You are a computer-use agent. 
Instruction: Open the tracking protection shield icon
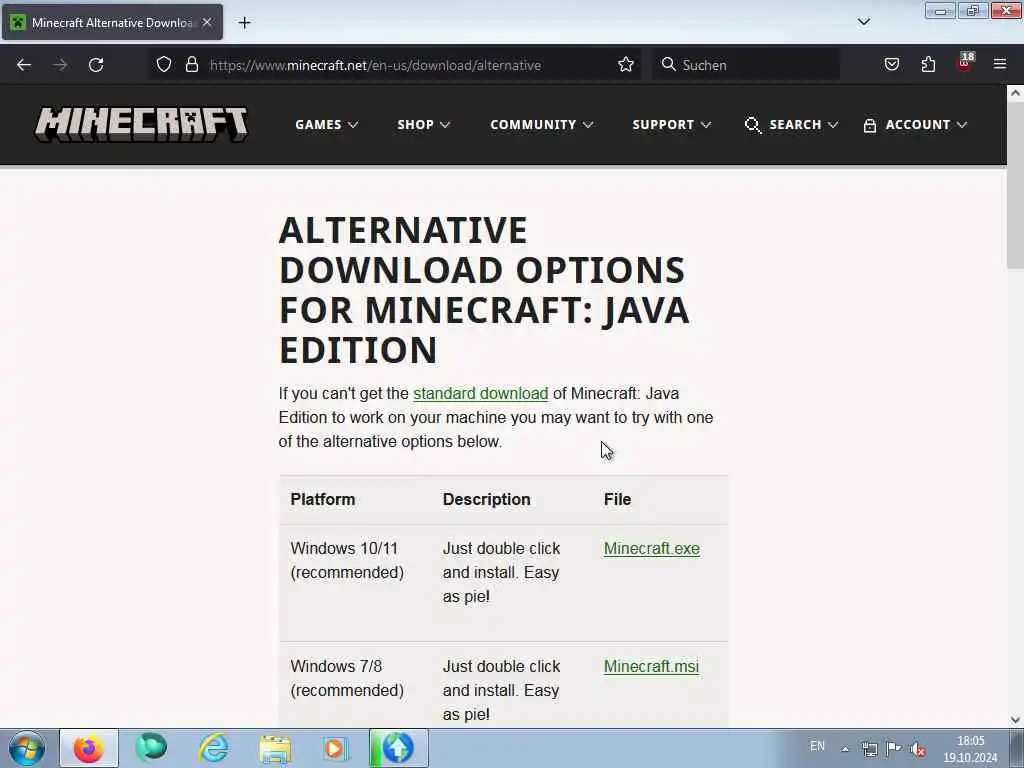coord(164,64)
